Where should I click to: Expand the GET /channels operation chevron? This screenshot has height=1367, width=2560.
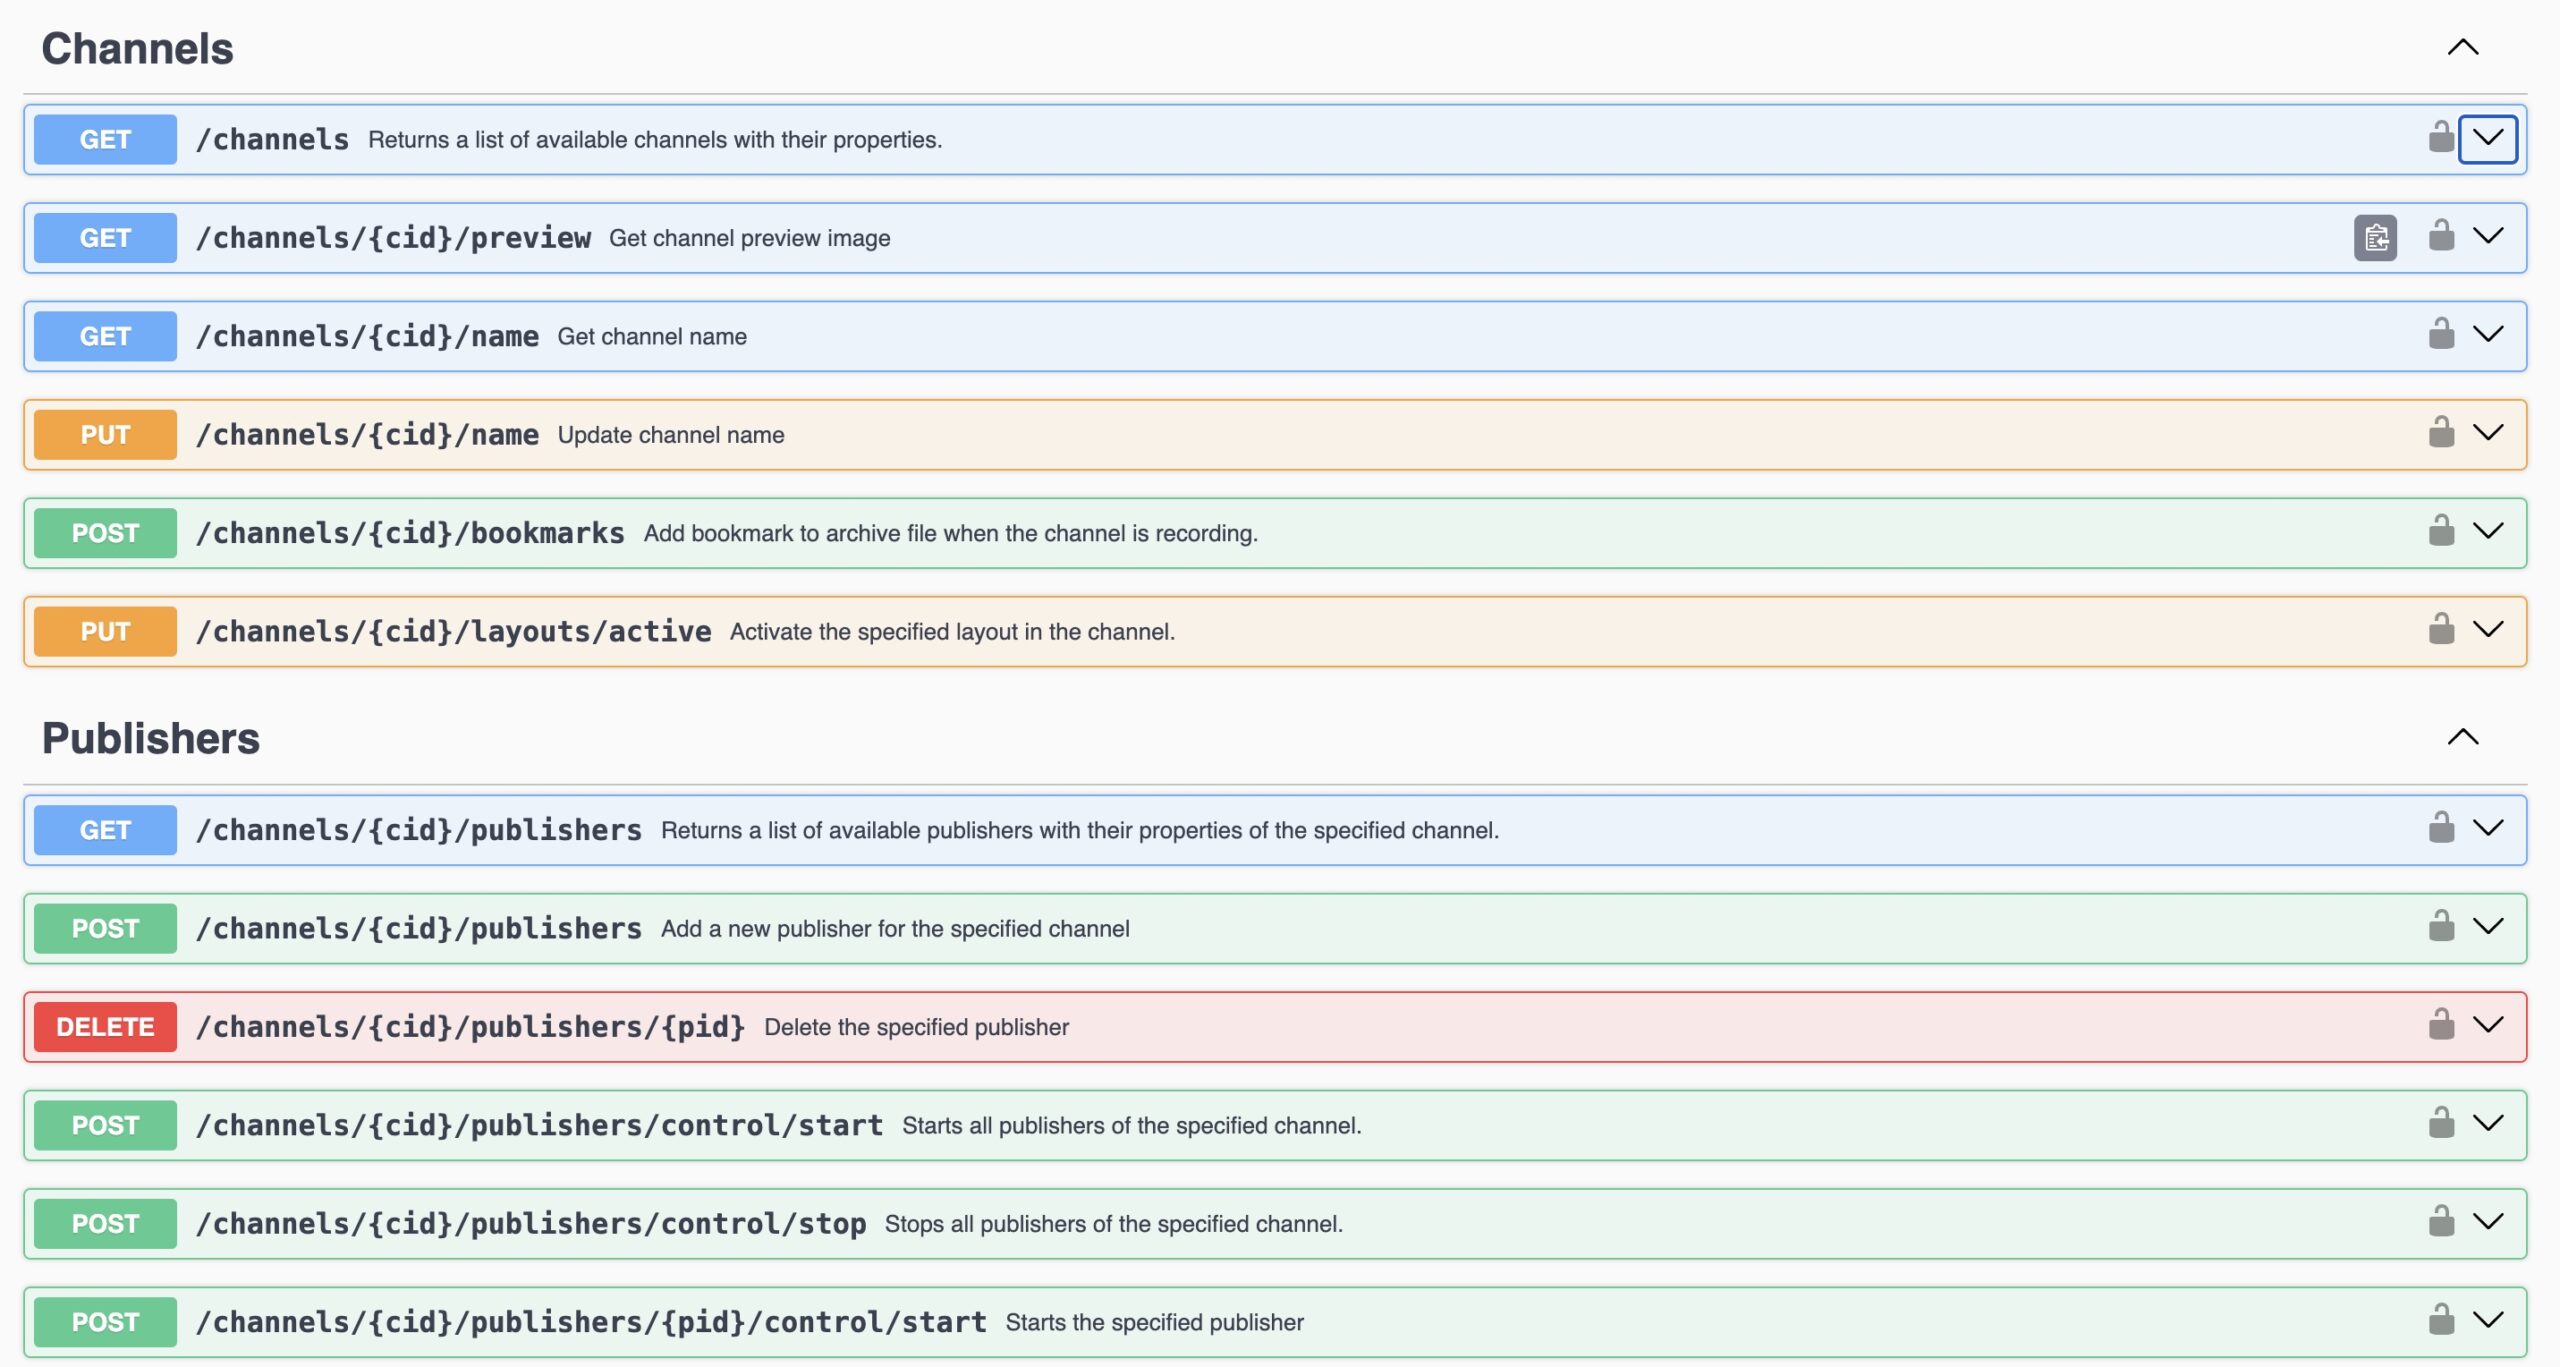tap(2488, 138)
